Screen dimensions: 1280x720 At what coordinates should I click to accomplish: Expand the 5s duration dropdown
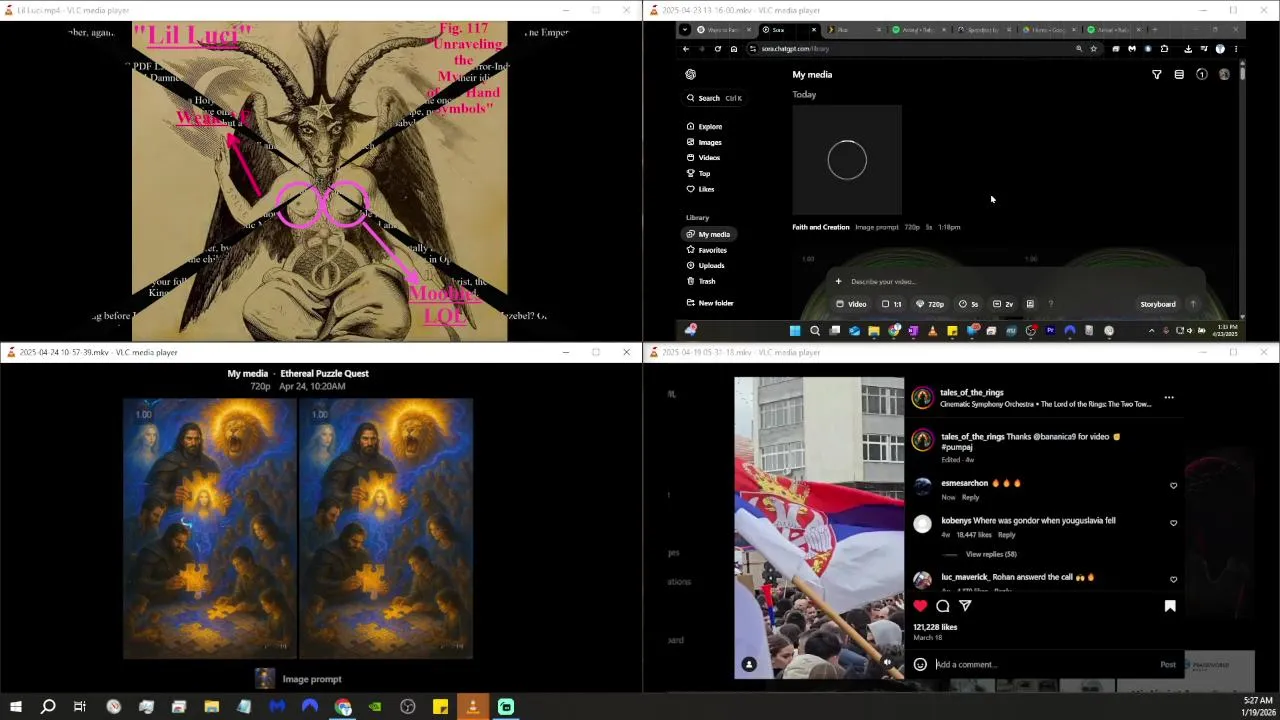pos(969,304)
